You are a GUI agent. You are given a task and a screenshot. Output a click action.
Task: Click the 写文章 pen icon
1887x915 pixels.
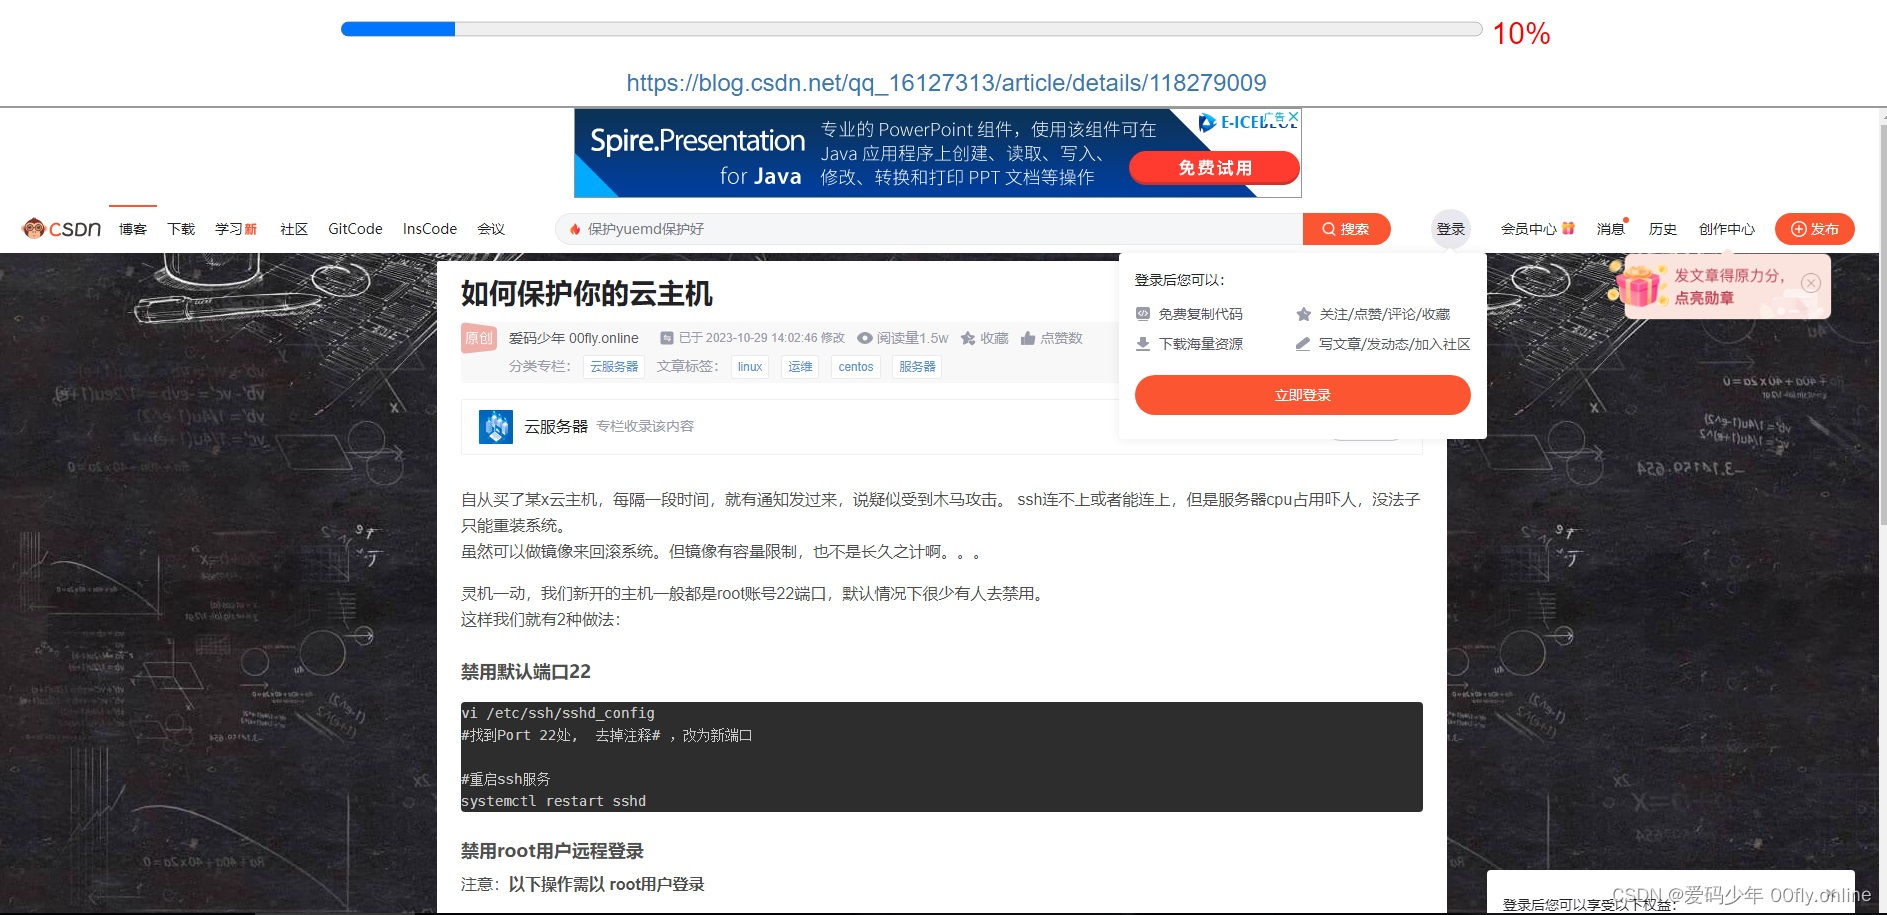coord(1303,344)
